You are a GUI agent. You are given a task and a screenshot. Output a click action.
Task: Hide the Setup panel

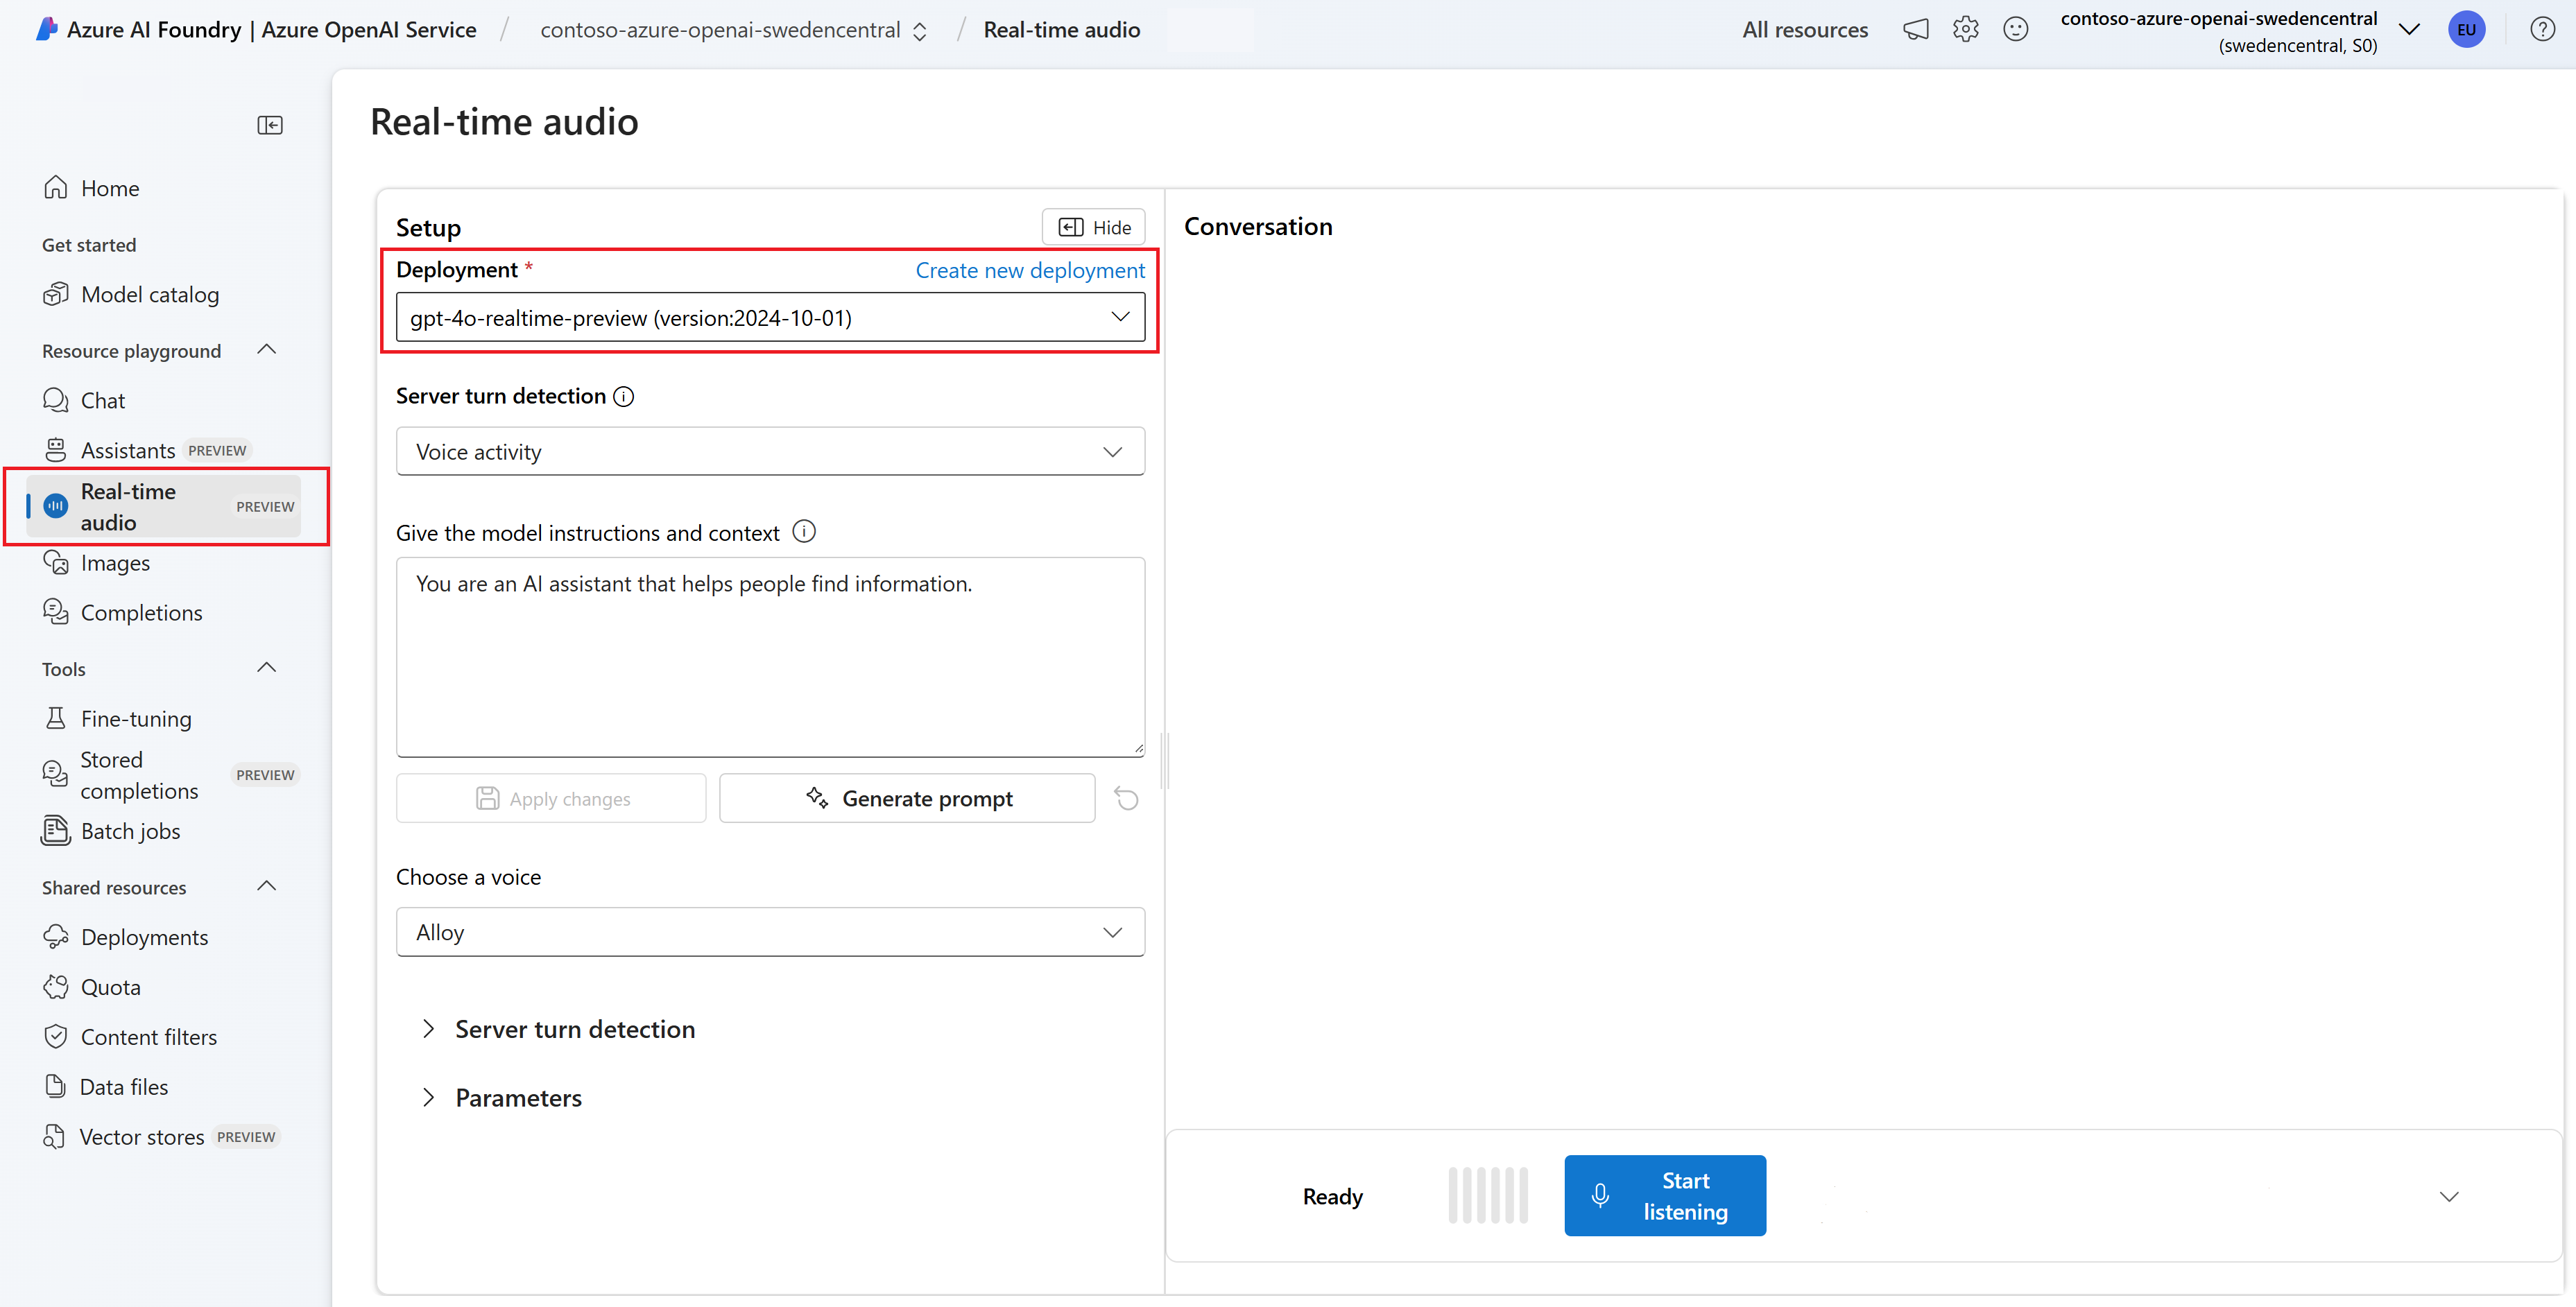tap(1093, 227)
